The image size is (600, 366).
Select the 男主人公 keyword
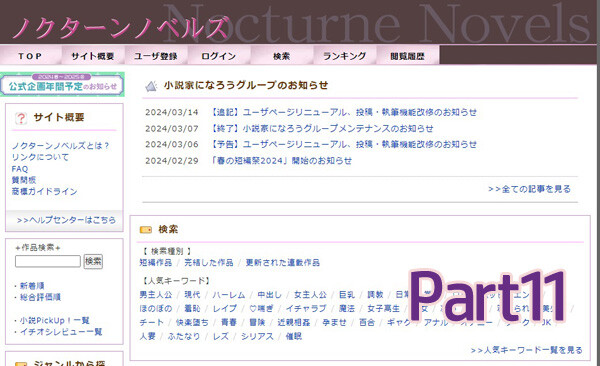[156, 295]
